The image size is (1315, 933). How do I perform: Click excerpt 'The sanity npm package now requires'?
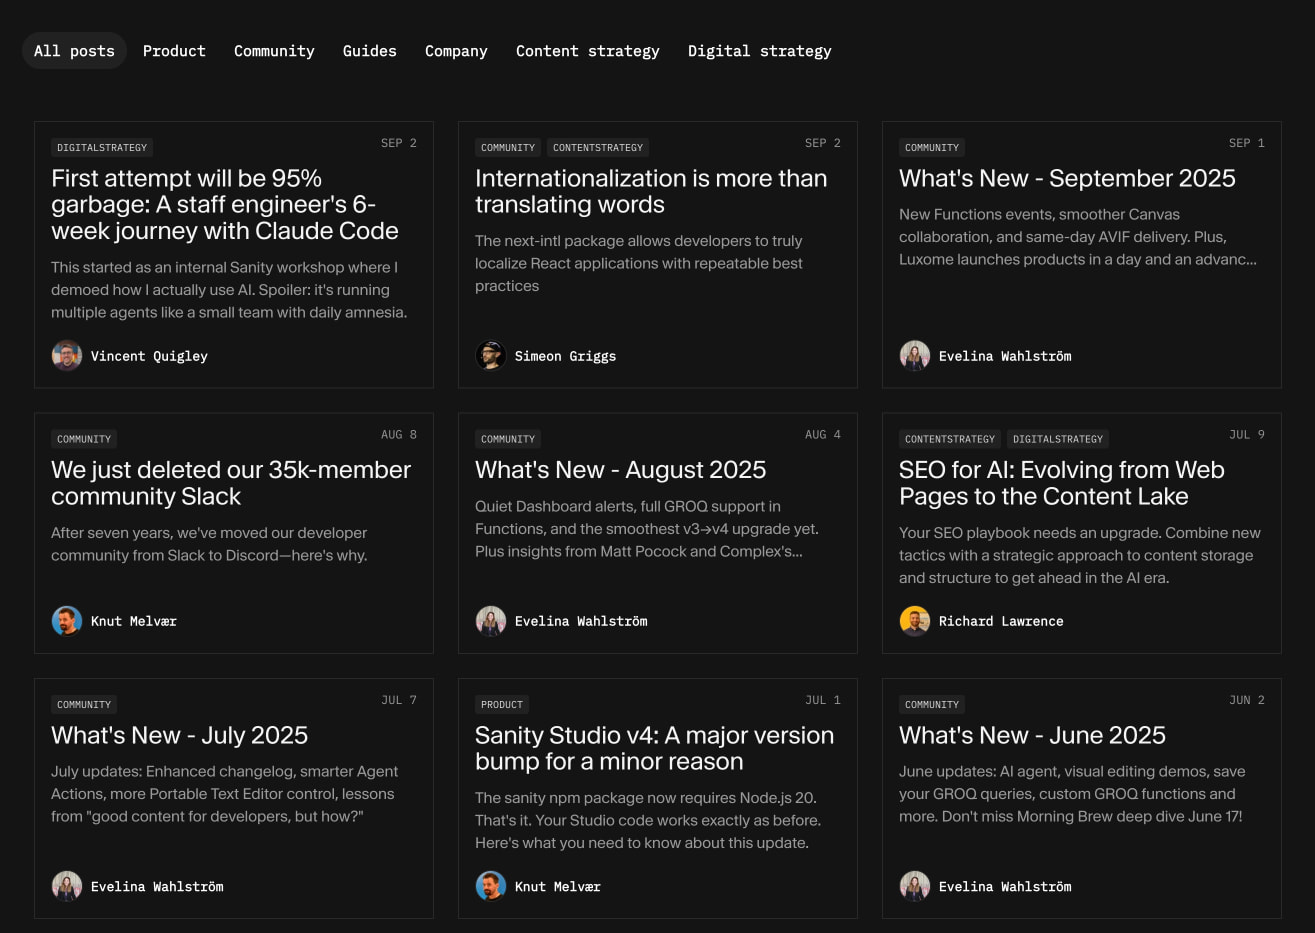coord(648,820)
